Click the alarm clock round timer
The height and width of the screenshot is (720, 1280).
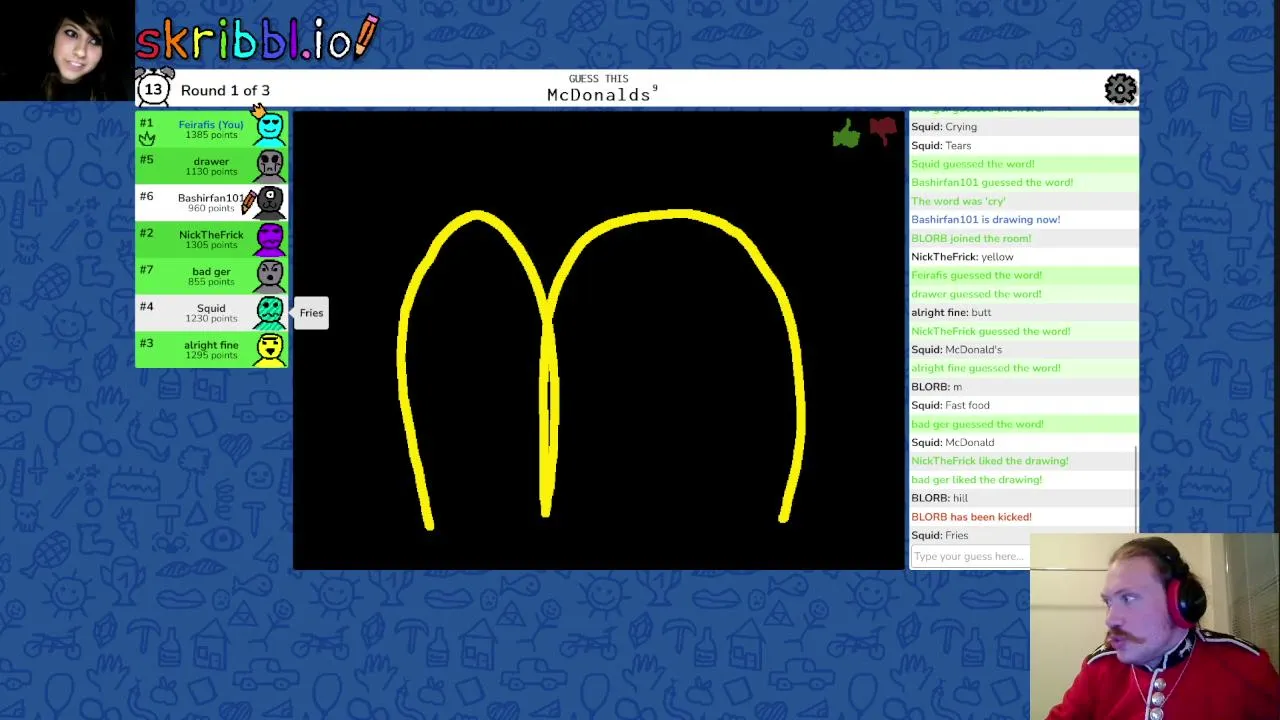[x=153, y=88]
